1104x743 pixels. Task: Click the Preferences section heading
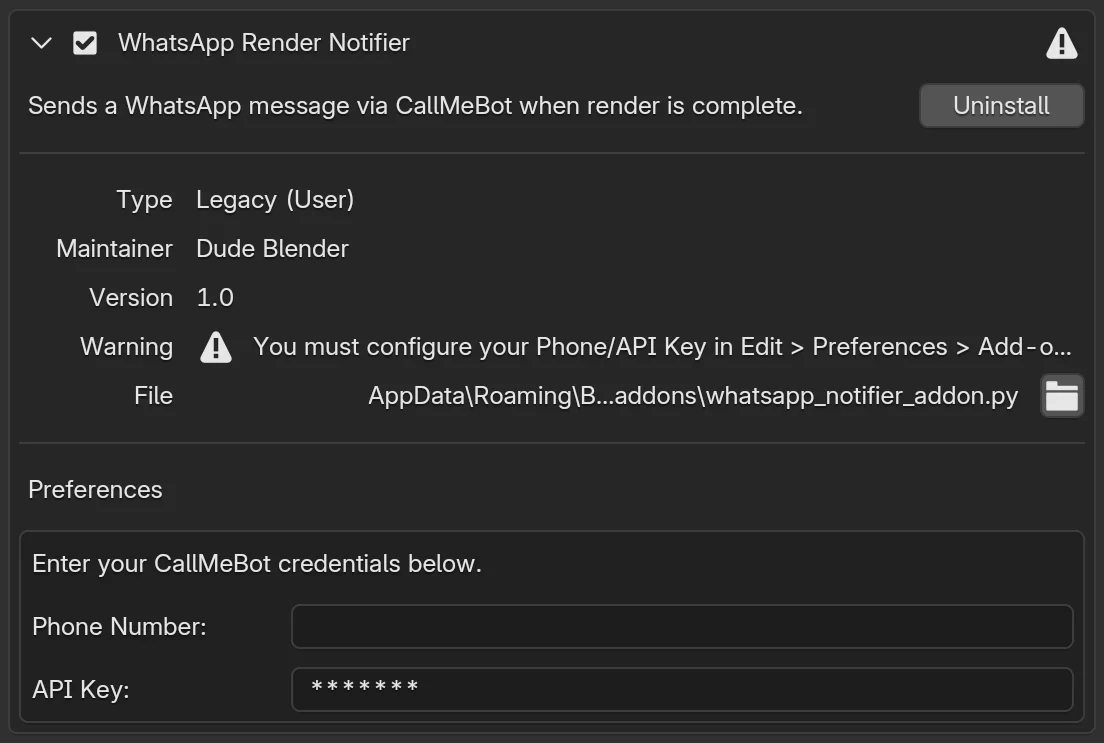[95, 490]
